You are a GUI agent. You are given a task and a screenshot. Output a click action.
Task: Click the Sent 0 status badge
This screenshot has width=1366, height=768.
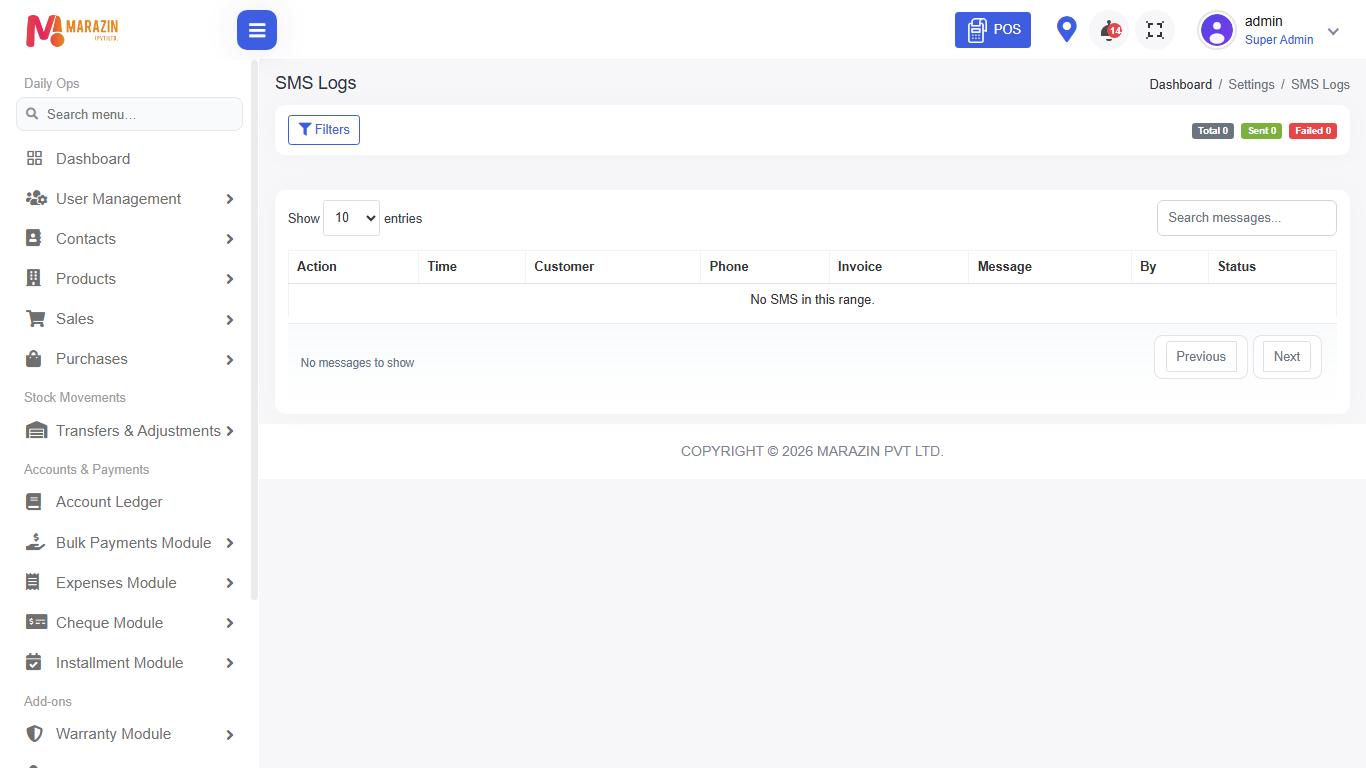pos(1261,131)
